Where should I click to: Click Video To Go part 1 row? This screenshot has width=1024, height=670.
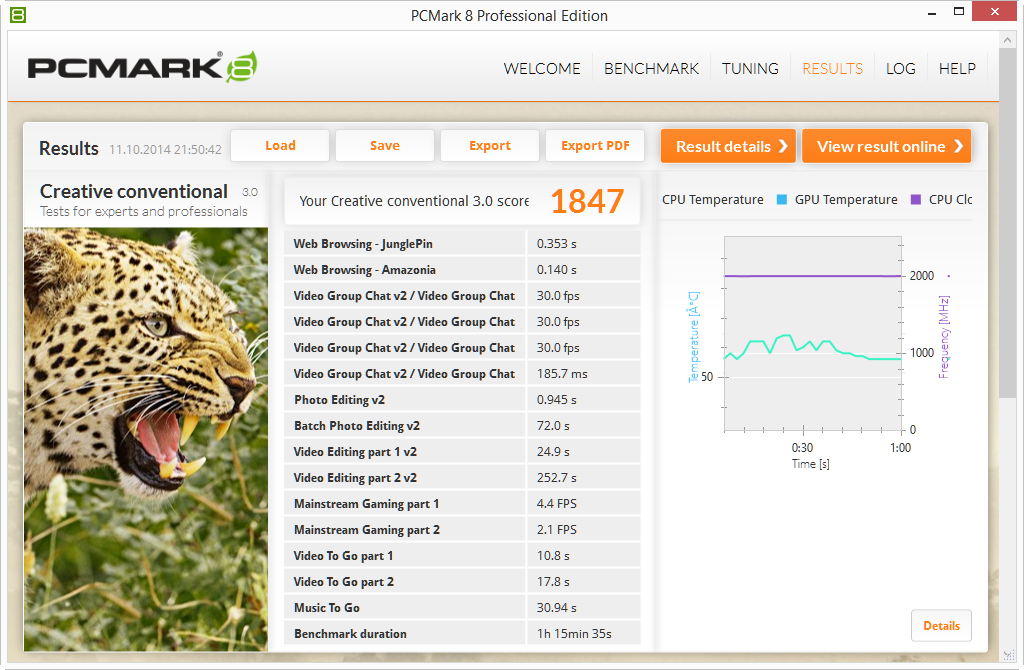click(462, 556)
